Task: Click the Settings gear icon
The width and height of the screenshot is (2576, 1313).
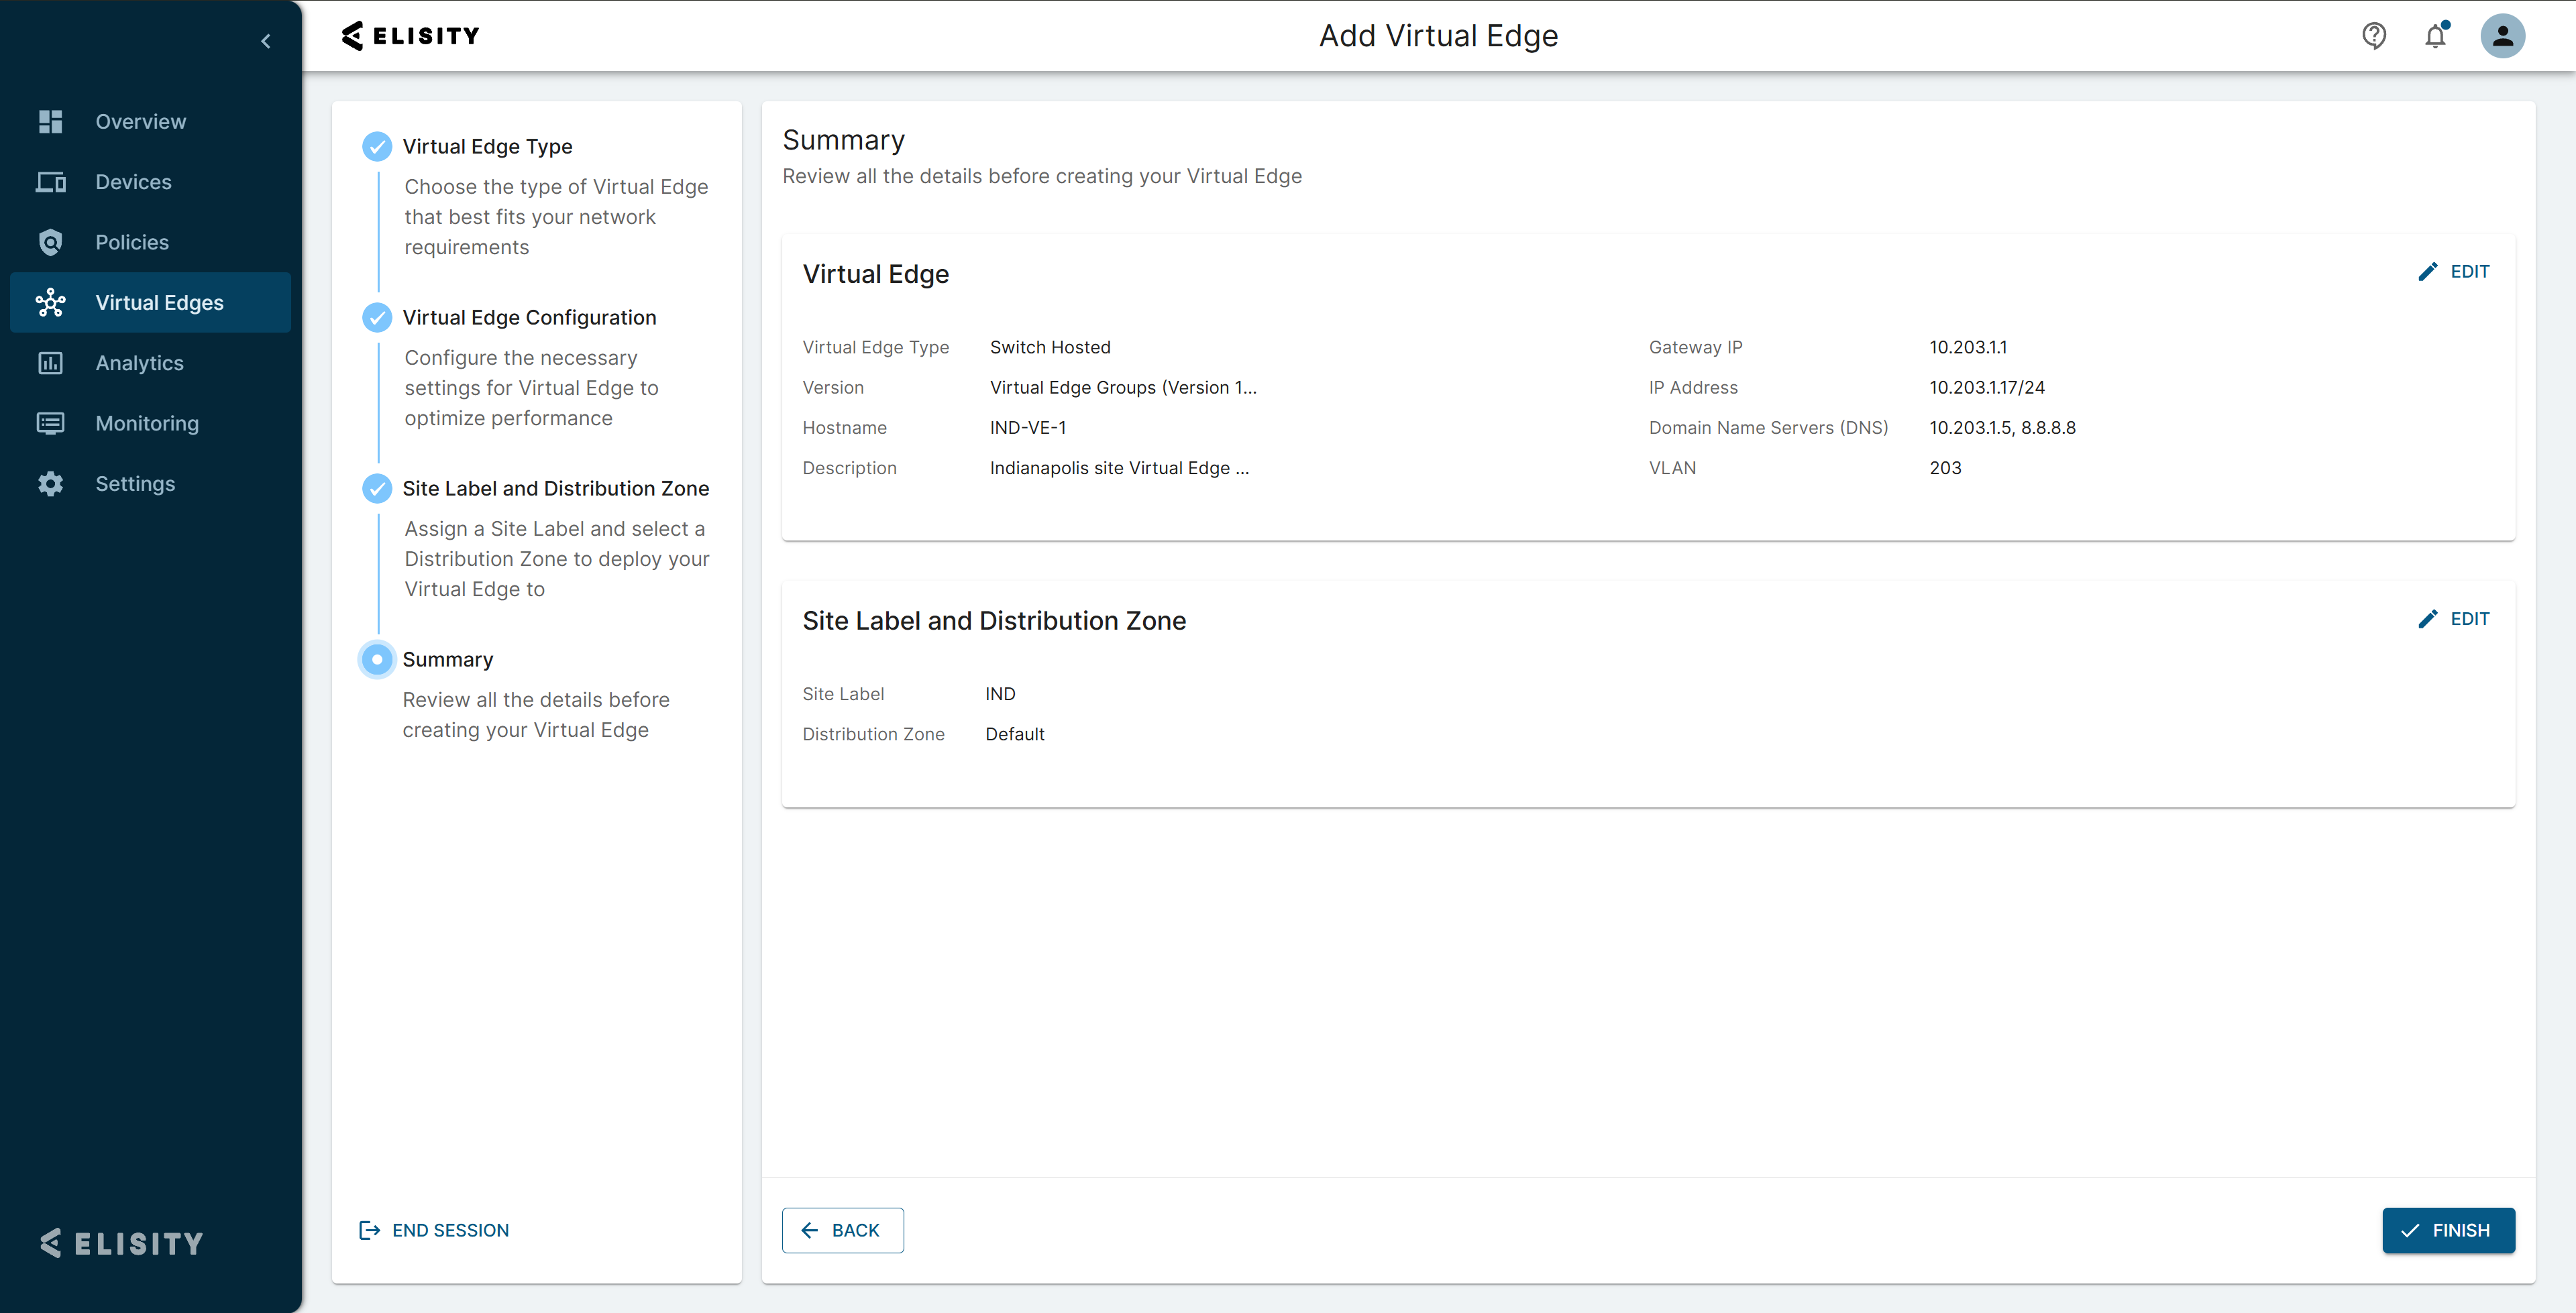Action: click(50, 484)
